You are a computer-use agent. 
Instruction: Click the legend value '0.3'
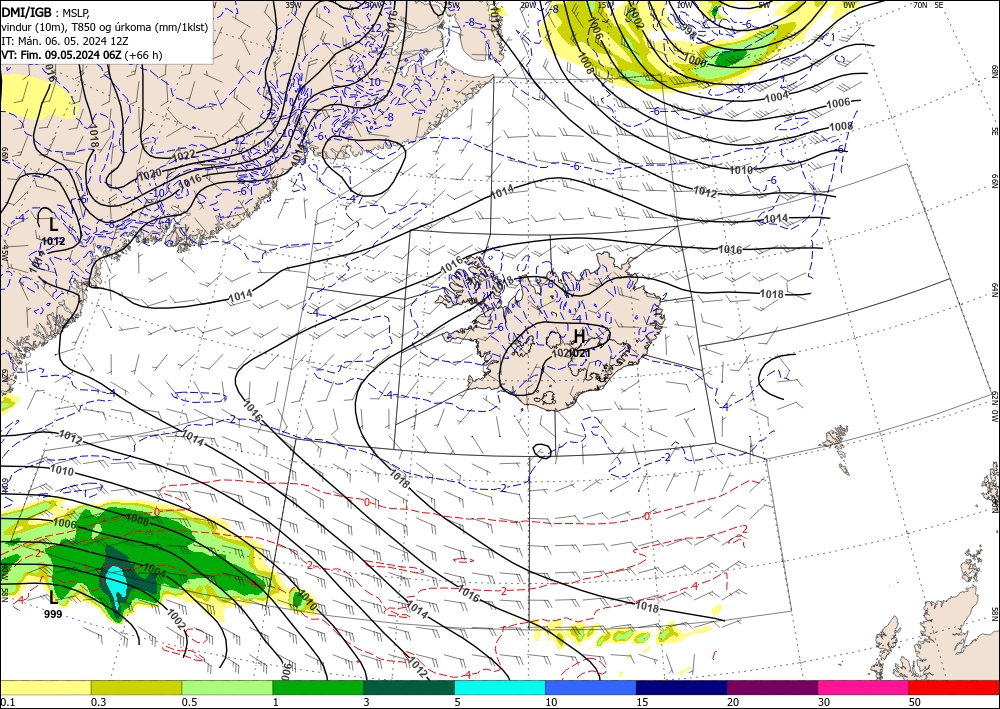(x=98, y=702)
